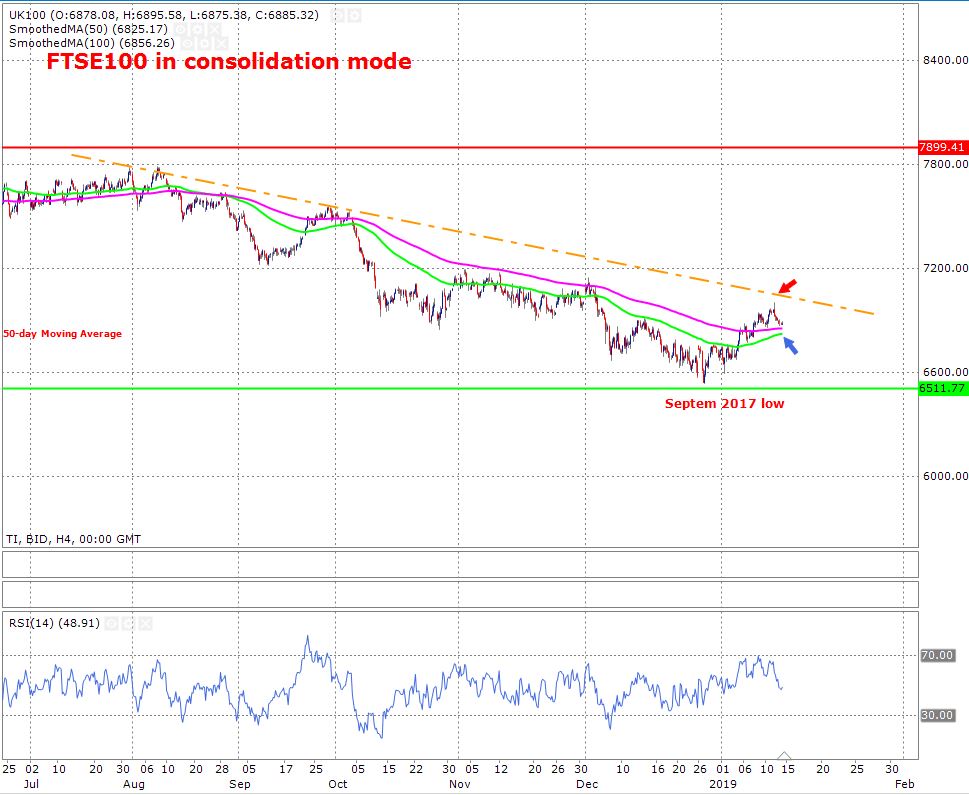The width and height of the screenshot is (969, 795).
Task: Expand the second empty pane above RSI
Action: (460, 593)
